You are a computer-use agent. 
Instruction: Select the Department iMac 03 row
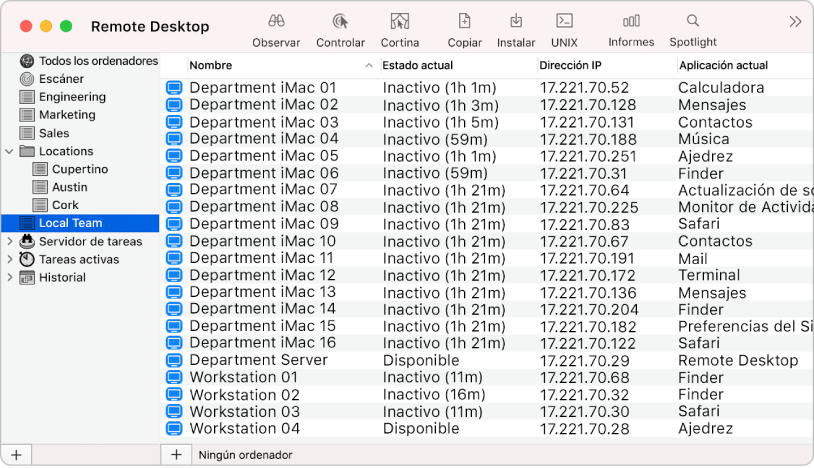[x=487, y=122]
